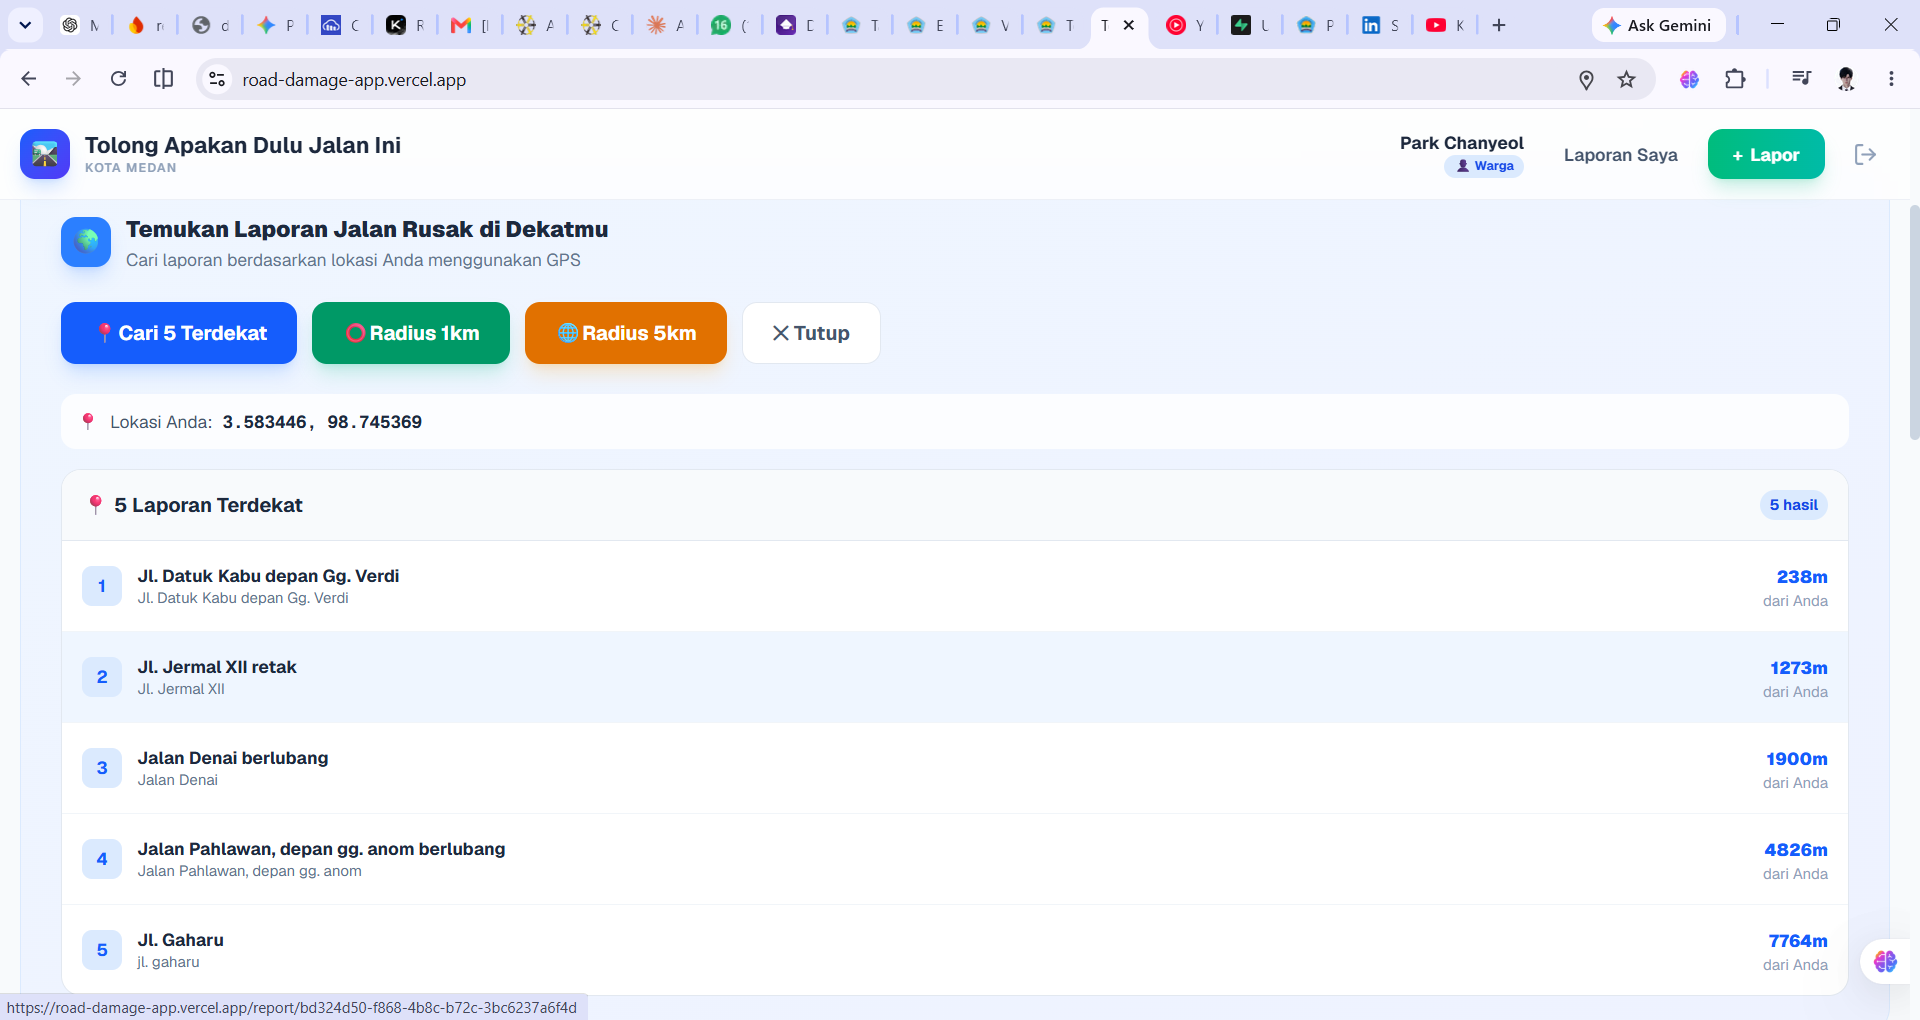The height and width of the screenshot is (1020, 1920).
Task: Open the Extensions puzzle icon
Action: (1736, 79)
